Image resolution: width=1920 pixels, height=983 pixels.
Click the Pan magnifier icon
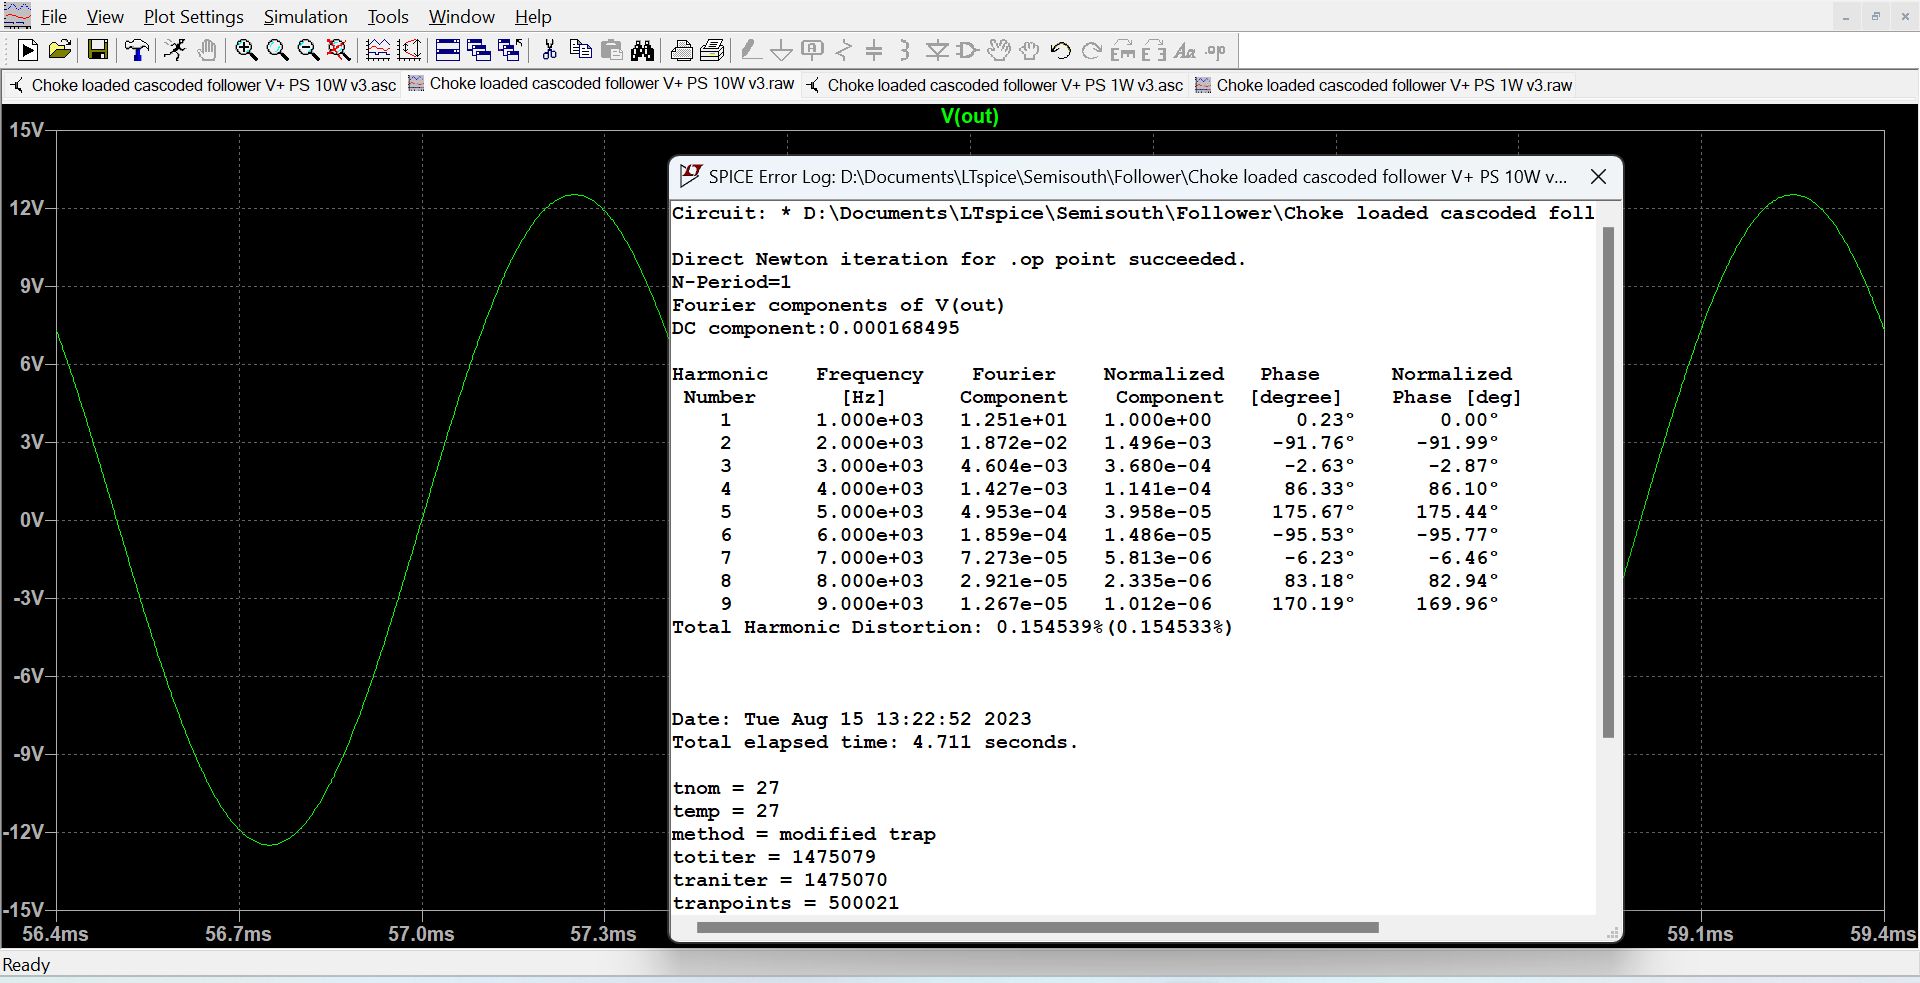(277, 50)
